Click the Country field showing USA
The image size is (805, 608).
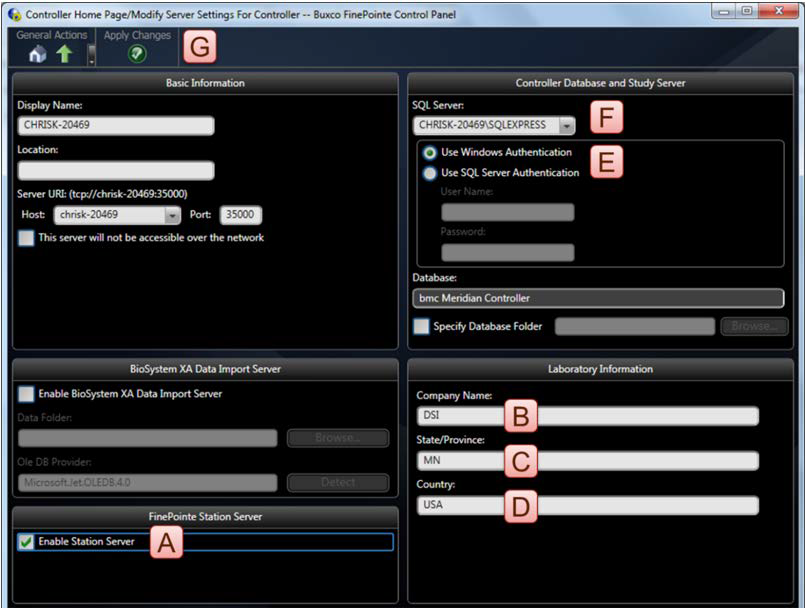[x=588, y=505]
